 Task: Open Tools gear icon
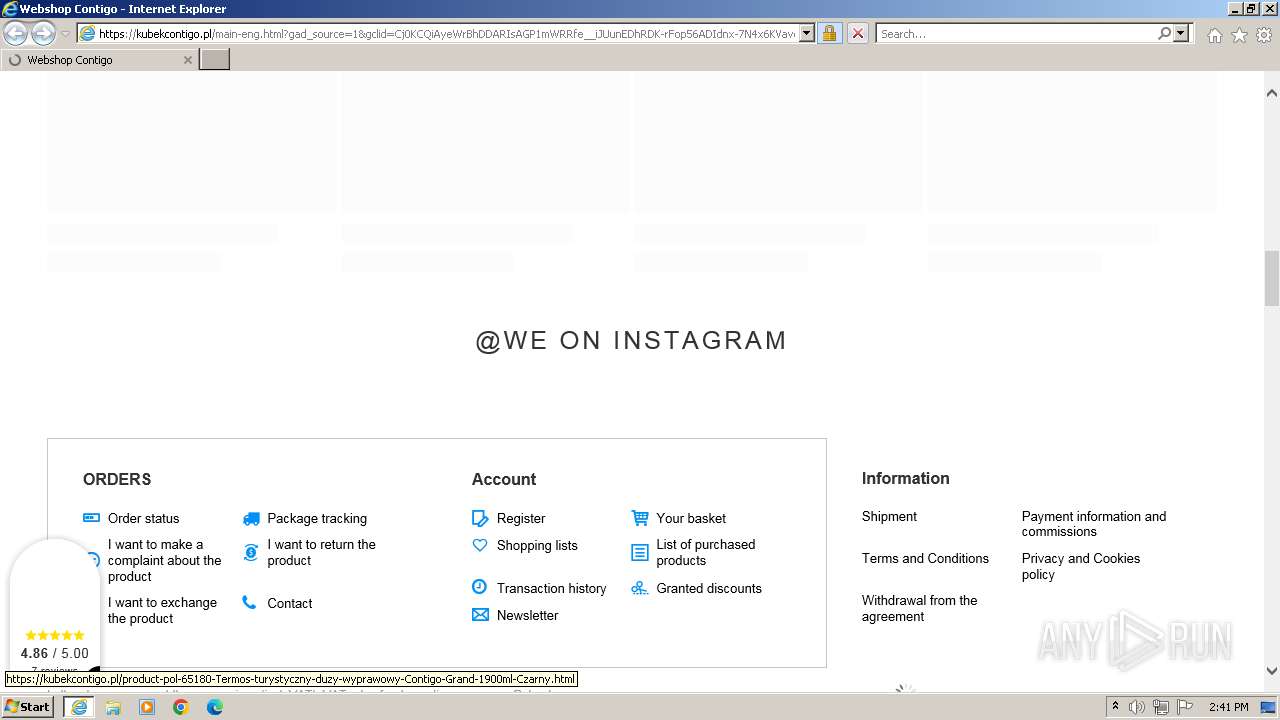tap(1264, 35)
